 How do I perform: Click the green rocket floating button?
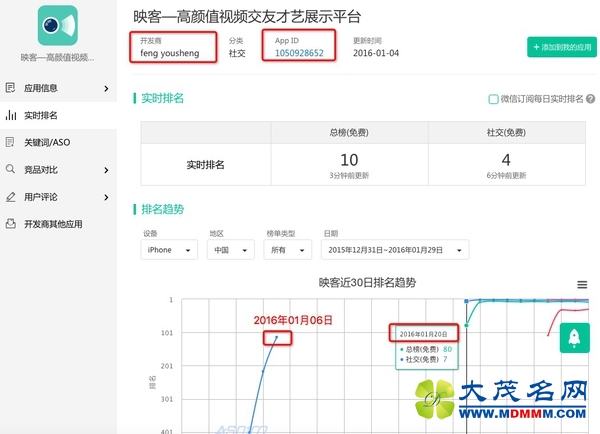(574, 338)
